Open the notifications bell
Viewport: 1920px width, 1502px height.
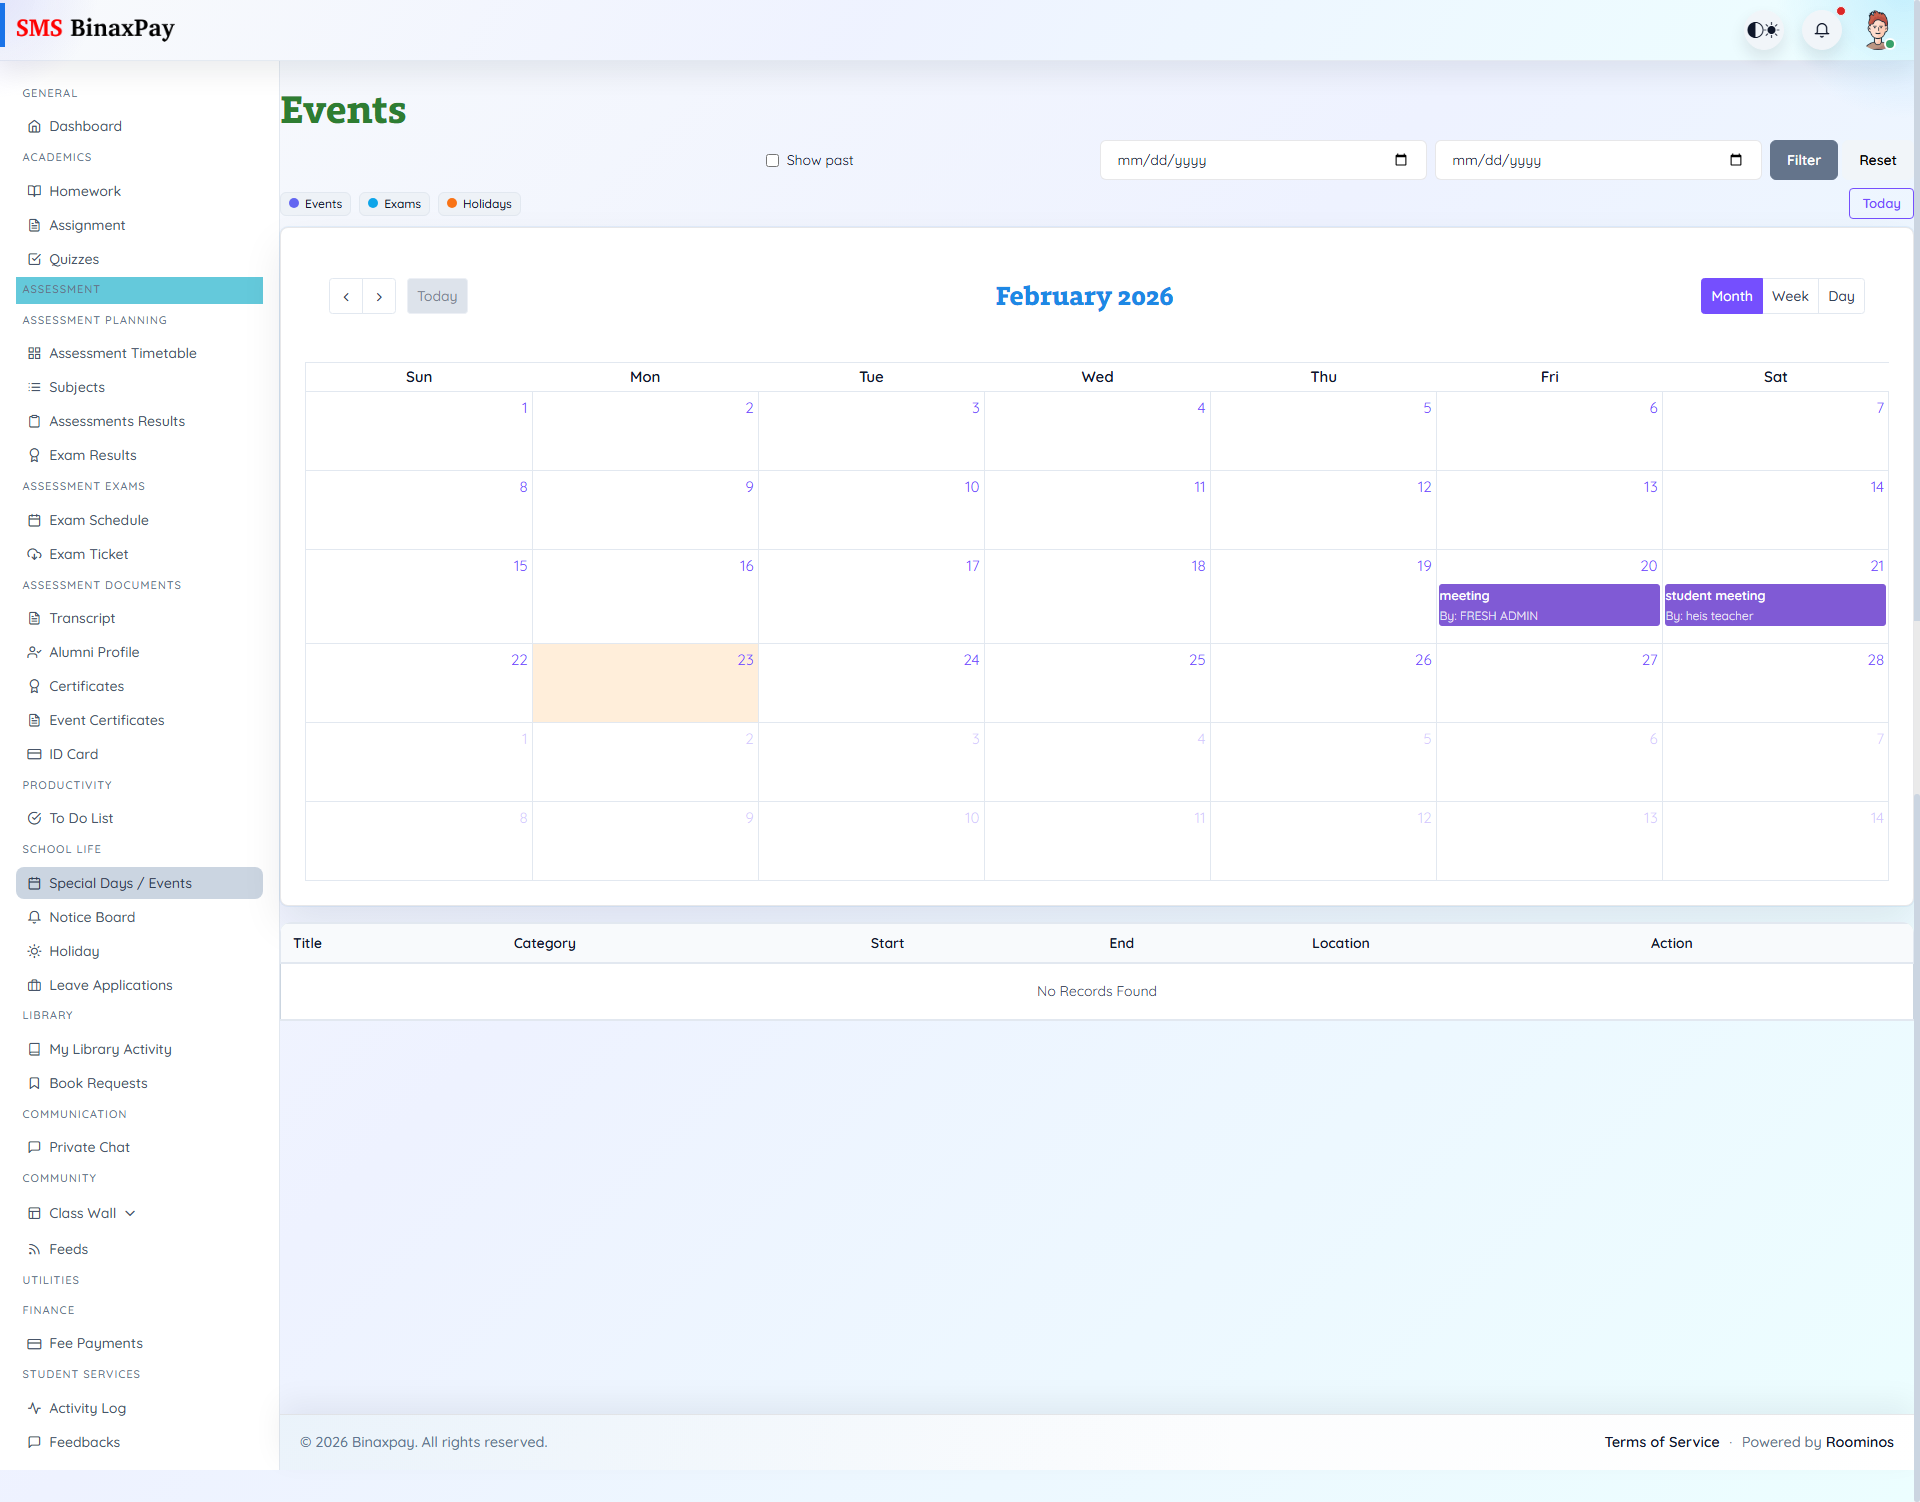pyautogui.click(x=1821, y=29)
